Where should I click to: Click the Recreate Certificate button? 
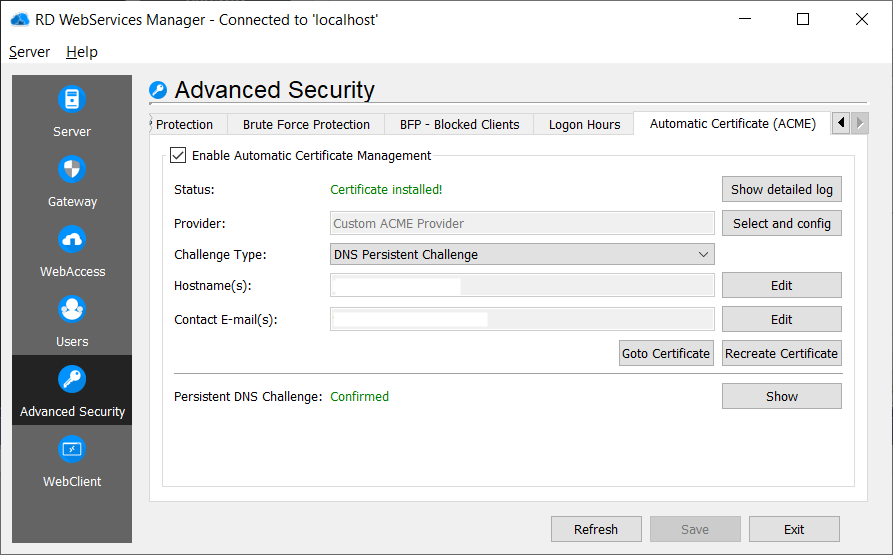coord(781,353)
